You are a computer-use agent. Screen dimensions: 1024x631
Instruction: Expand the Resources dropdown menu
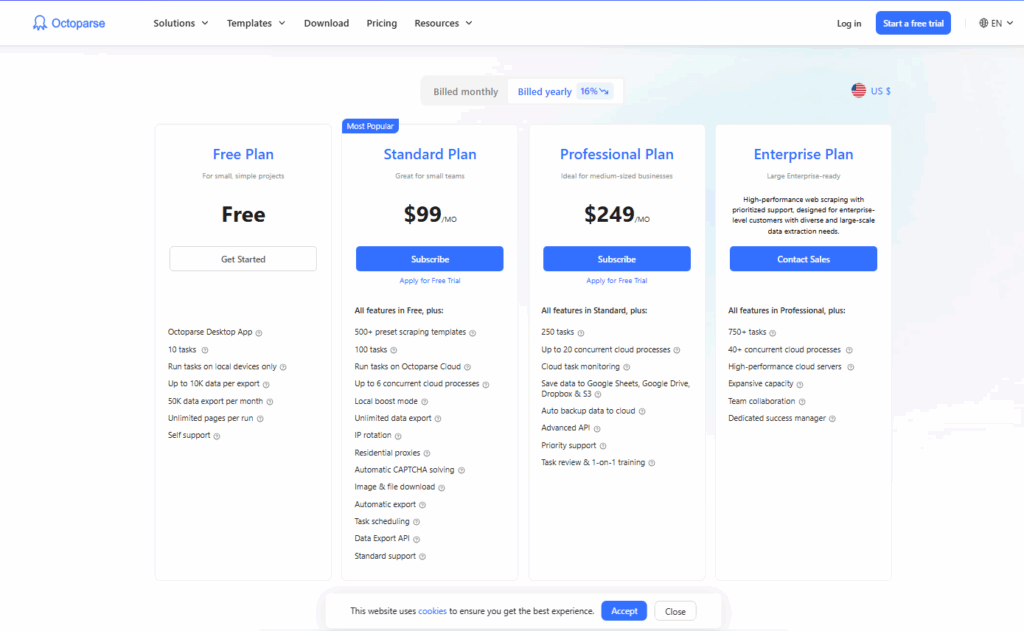(x=443, y=23)
